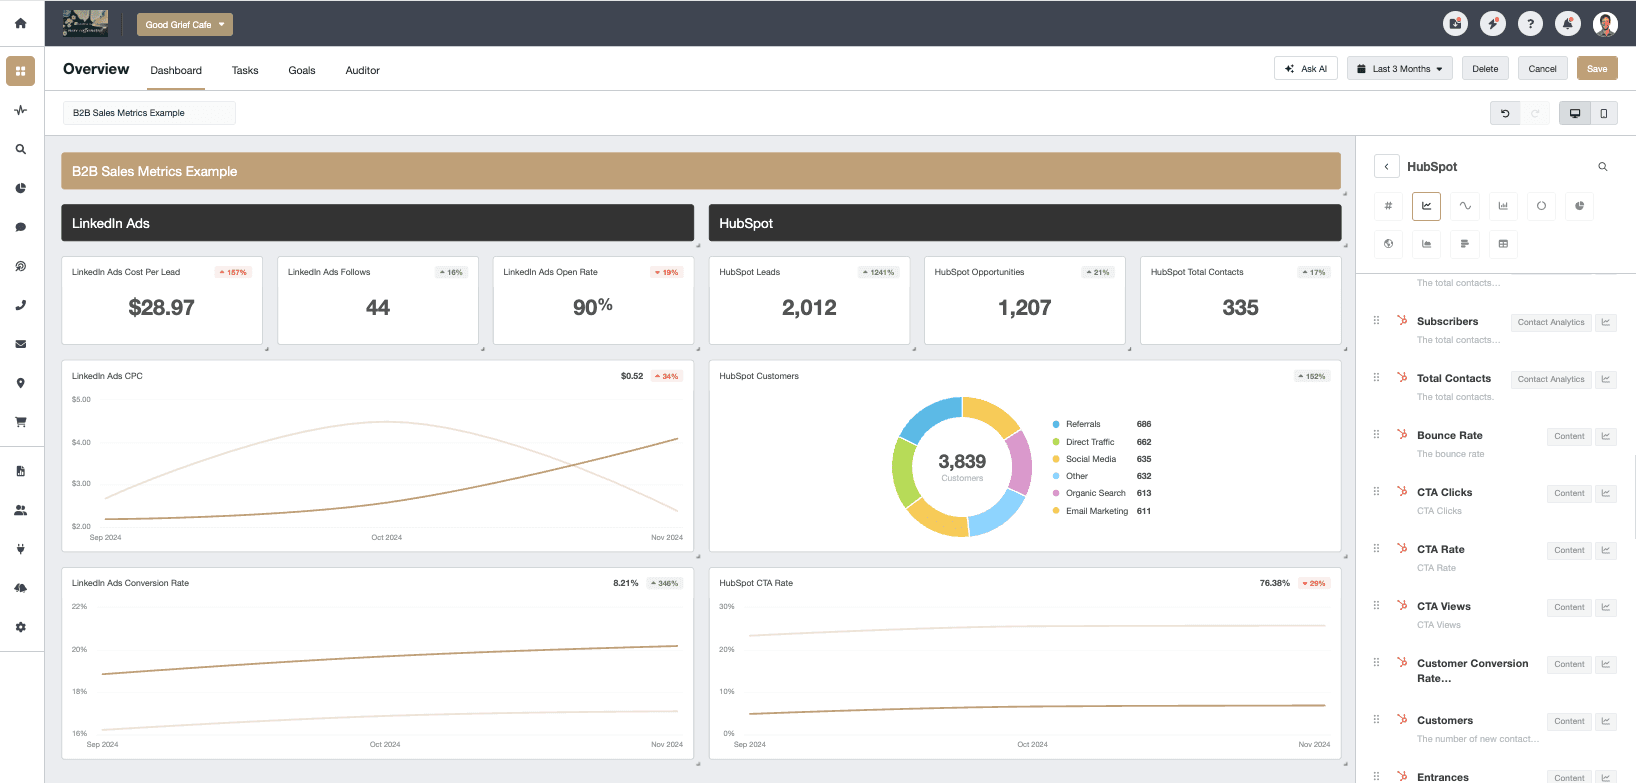Viewport: 1636px width, 783px height.
Task: Open the help question mark icon
Action: (1530, 24)
